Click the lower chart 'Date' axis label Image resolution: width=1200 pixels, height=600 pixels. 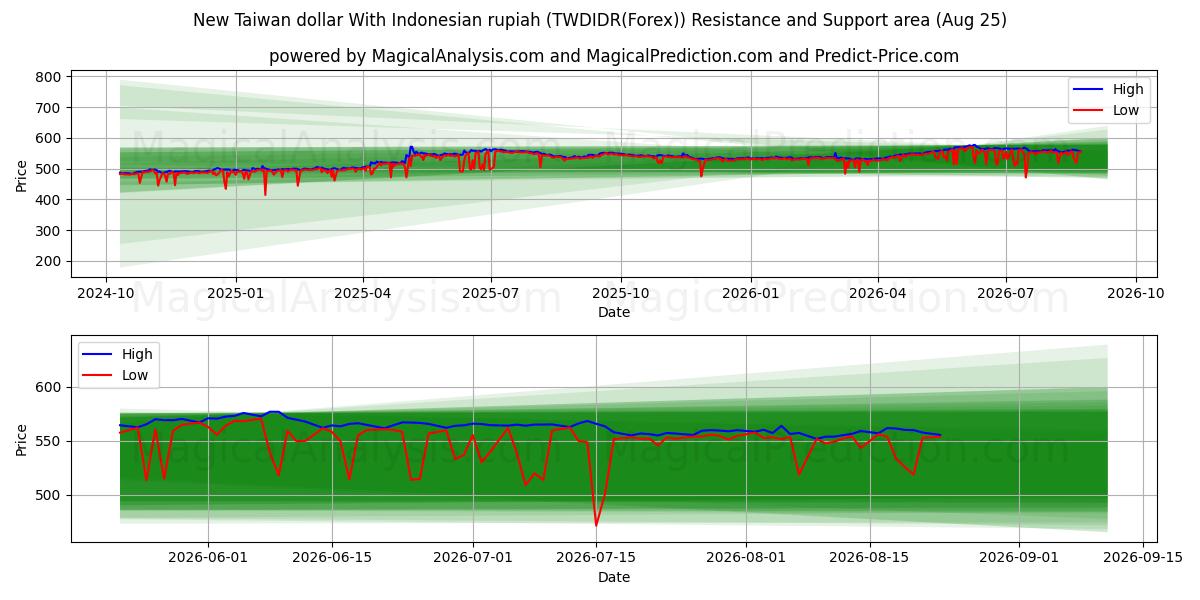click(x=614, y=577)
